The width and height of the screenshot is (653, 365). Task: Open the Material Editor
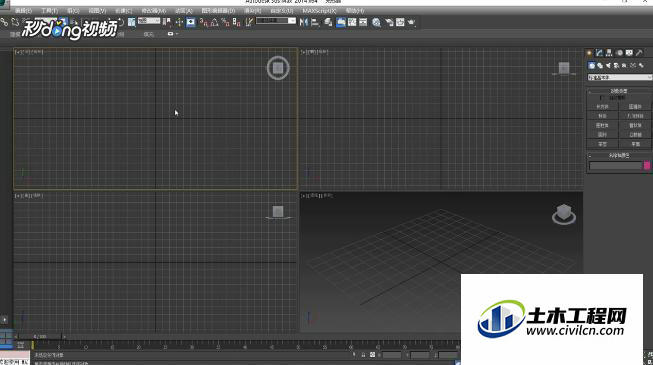tap(376, 22)
